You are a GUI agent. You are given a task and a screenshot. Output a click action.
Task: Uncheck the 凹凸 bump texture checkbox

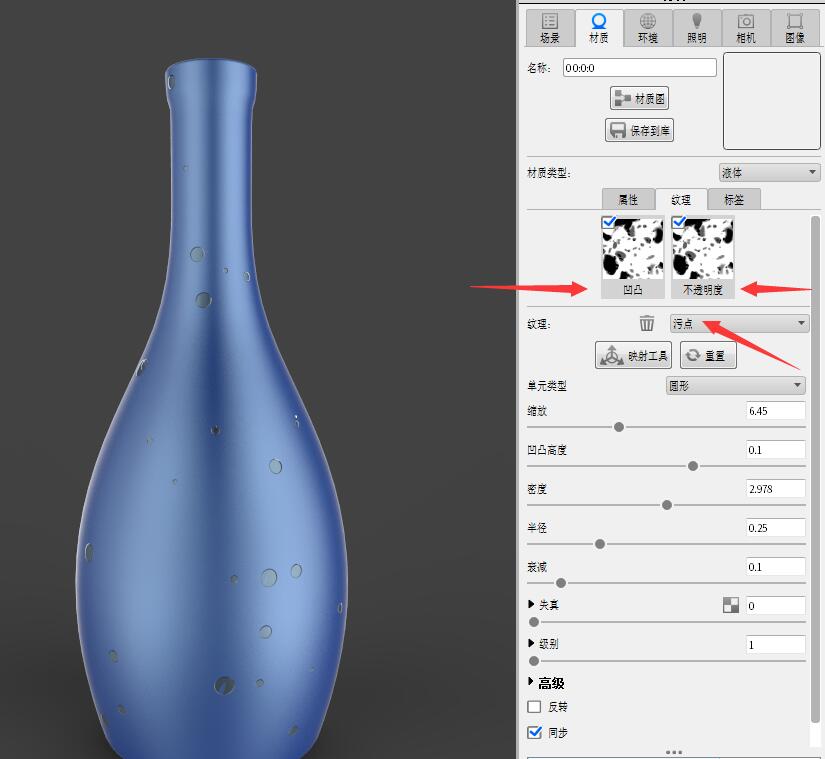point(609,221)
